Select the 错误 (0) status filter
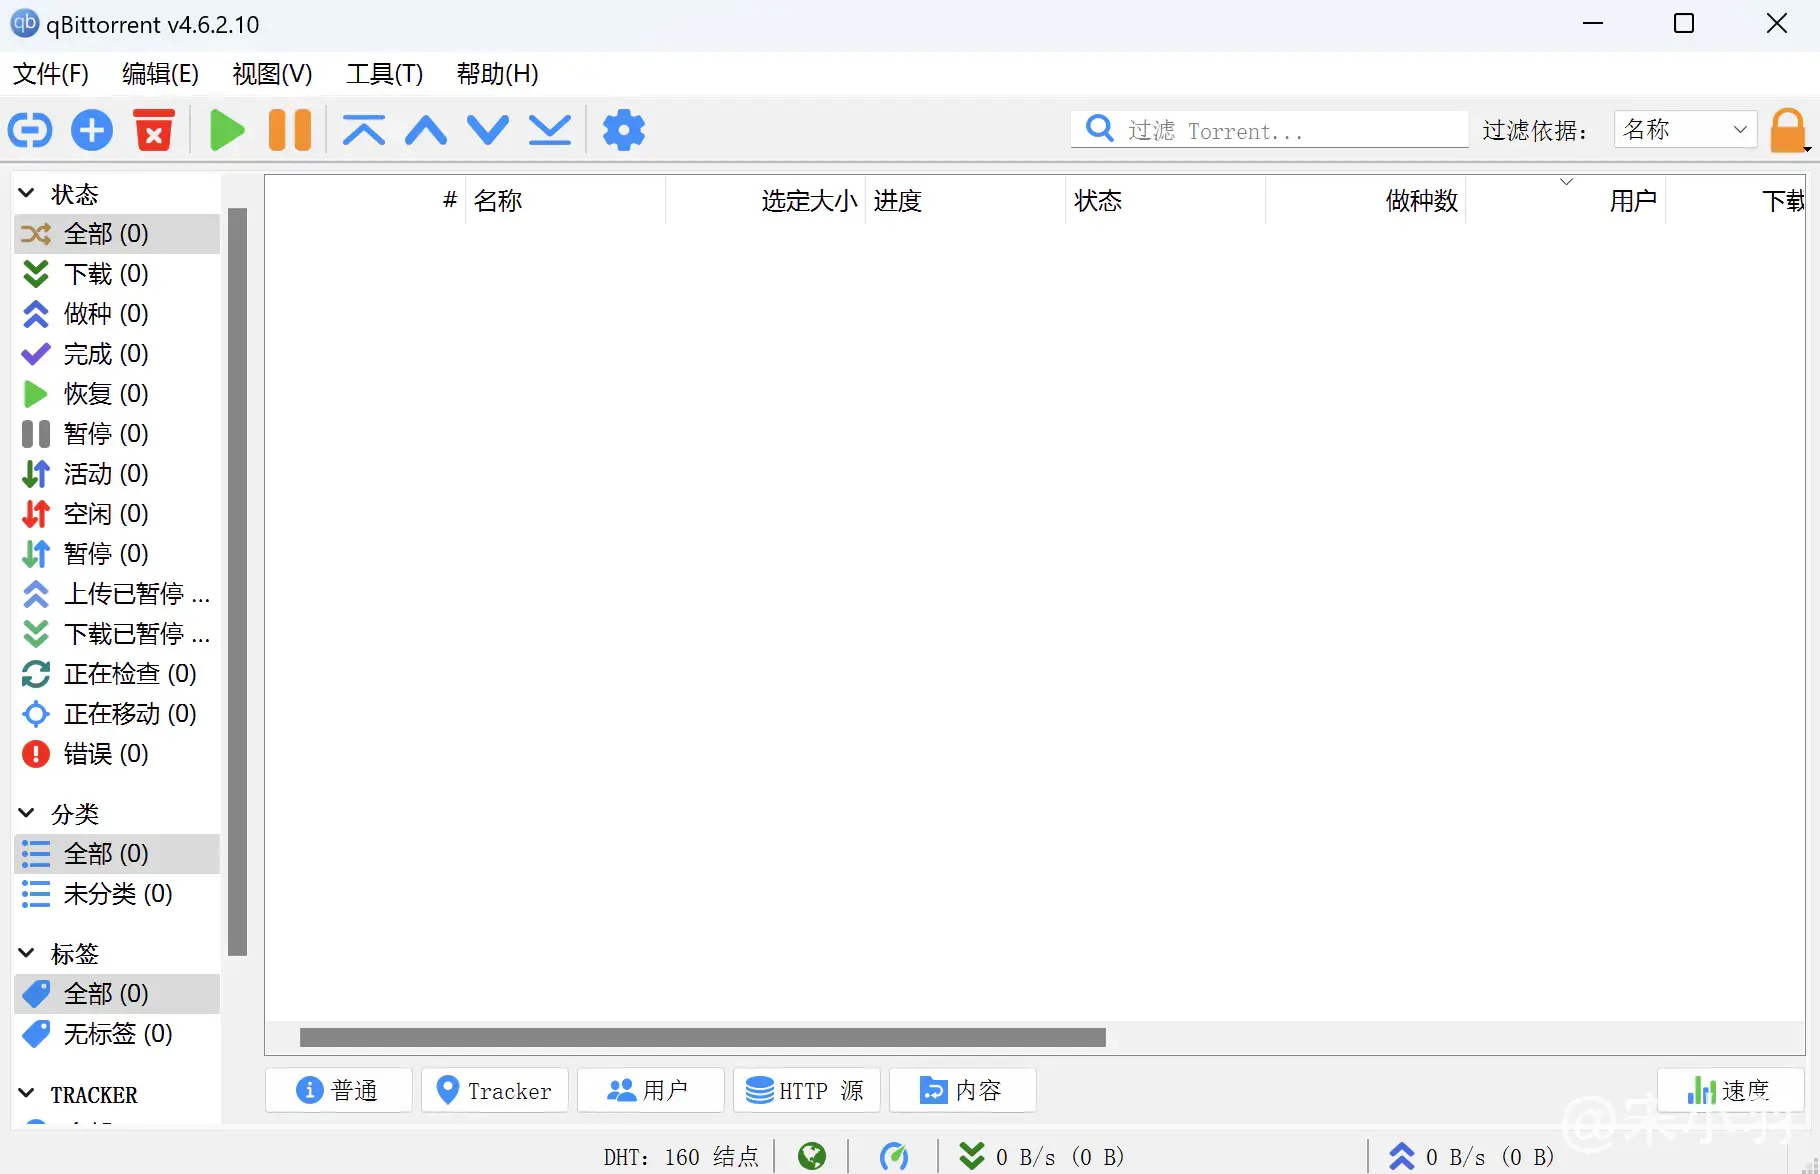 click(106, 754)
